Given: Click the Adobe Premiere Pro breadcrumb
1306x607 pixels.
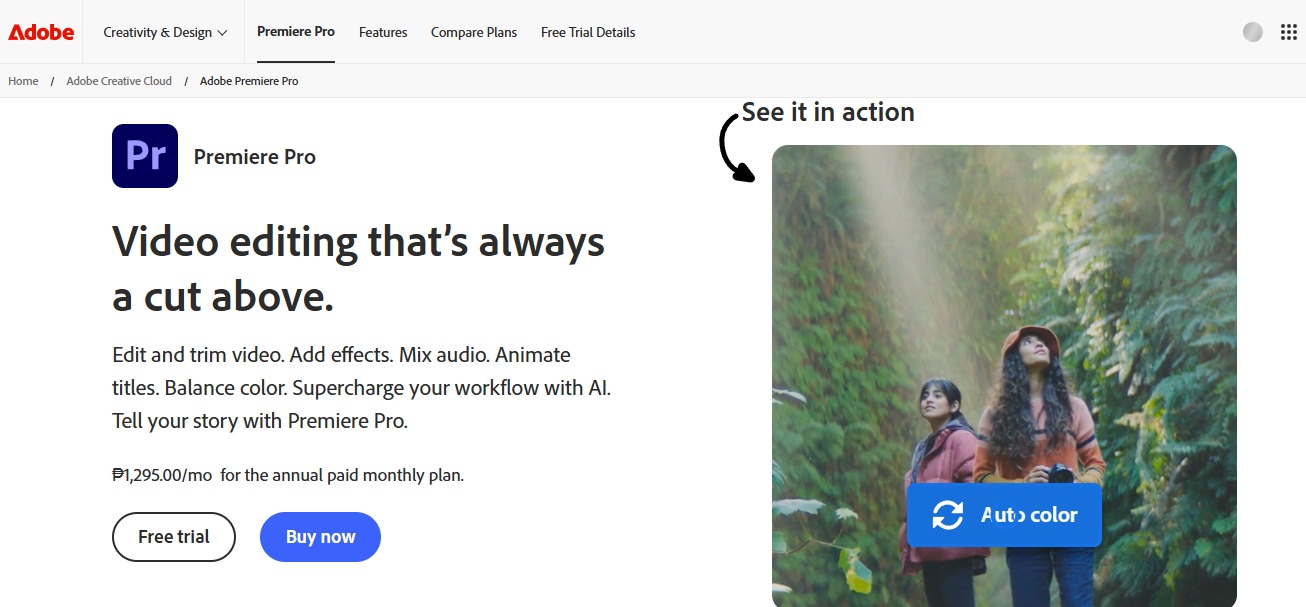Looking at the screenshot, I should (249, 81).
